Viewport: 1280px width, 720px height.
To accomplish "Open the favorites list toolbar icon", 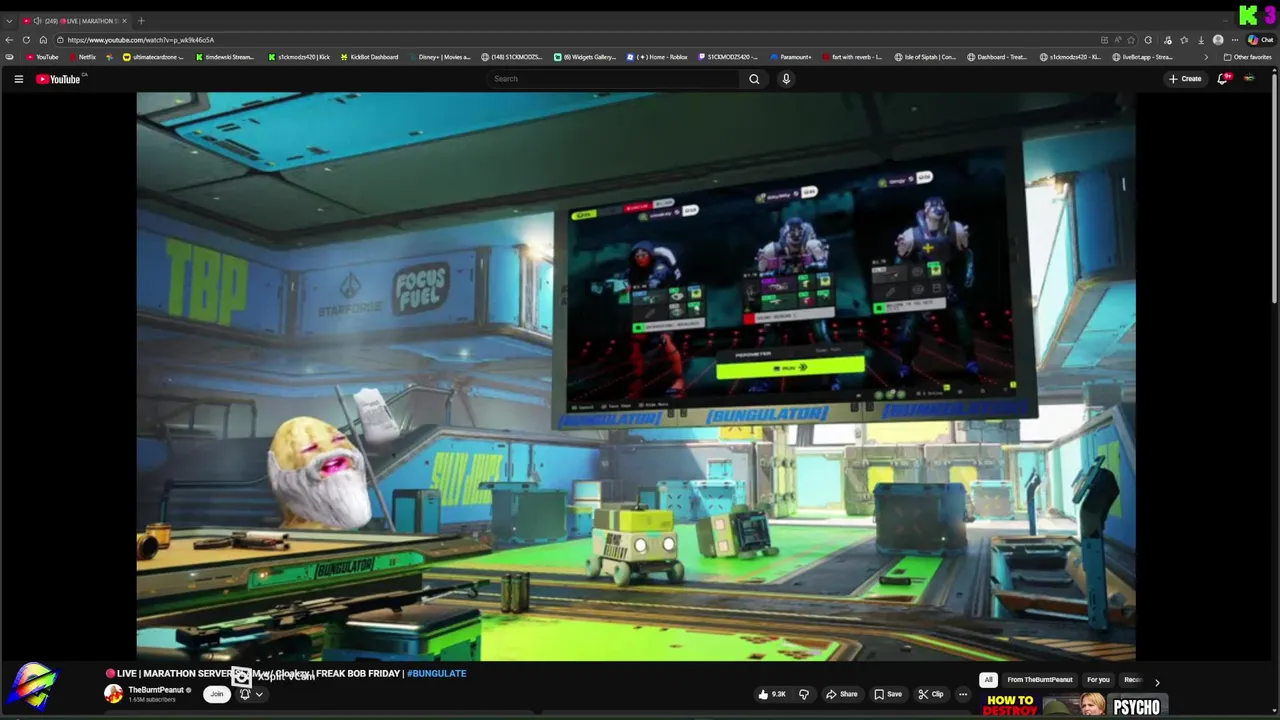I will 1184,40.
